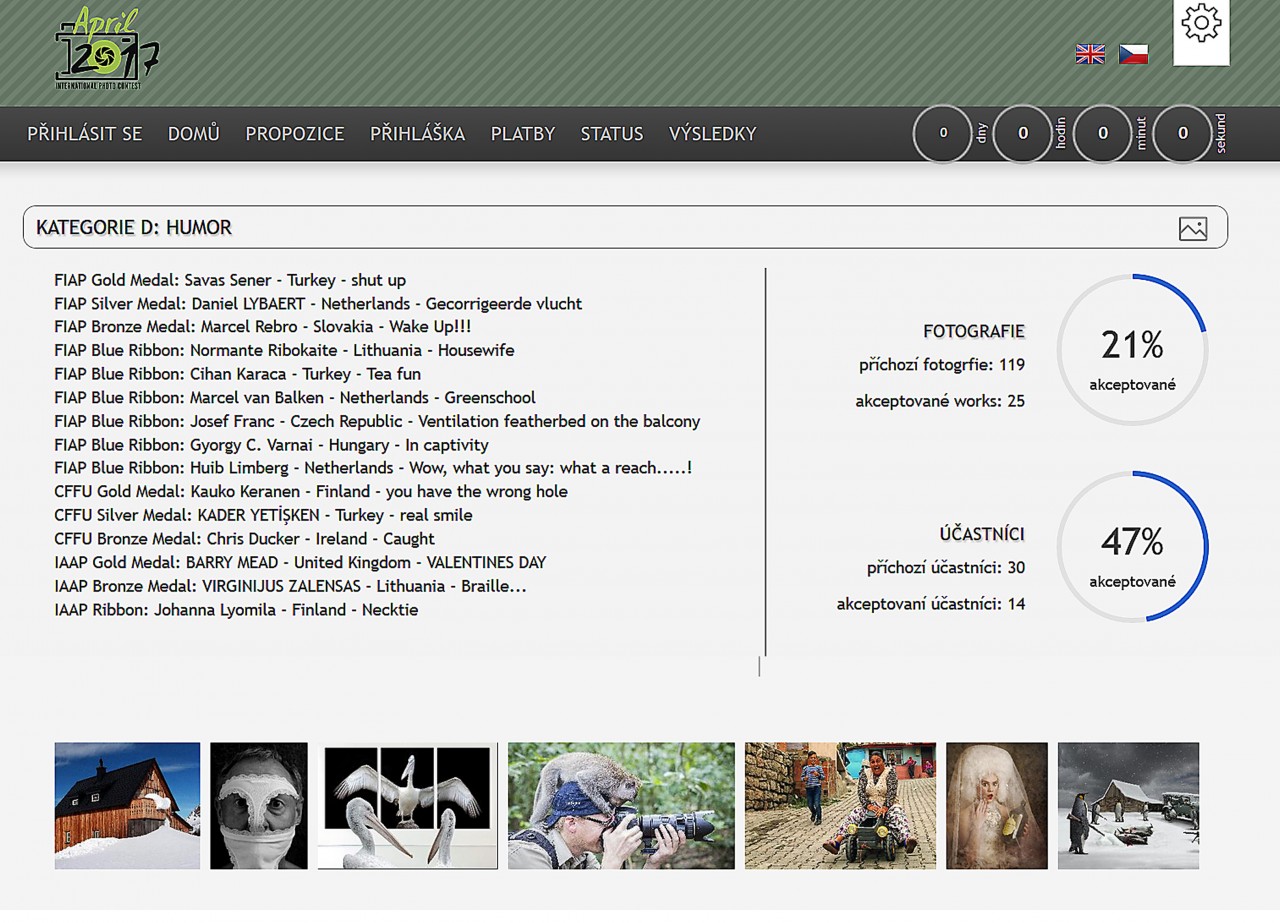Click the days countdown circle
Viewport: 1280px width, 923px height.
[x=942, y=133]
